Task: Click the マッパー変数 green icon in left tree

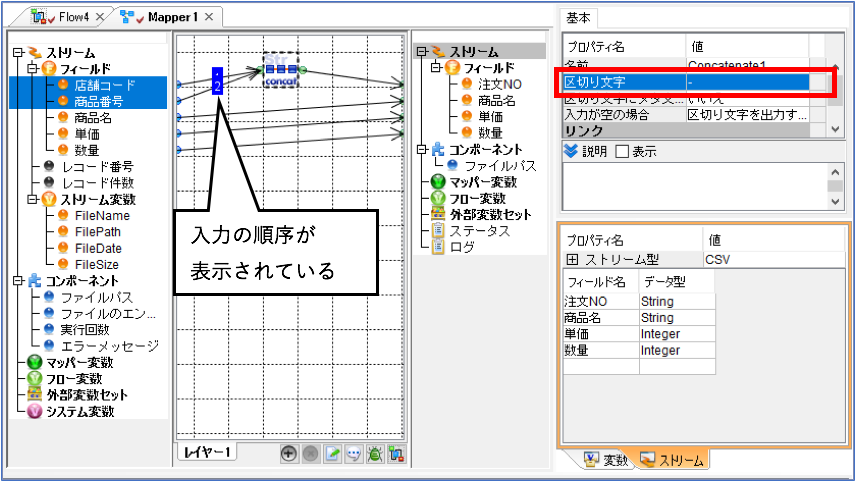Action: (x=34, y=362)
